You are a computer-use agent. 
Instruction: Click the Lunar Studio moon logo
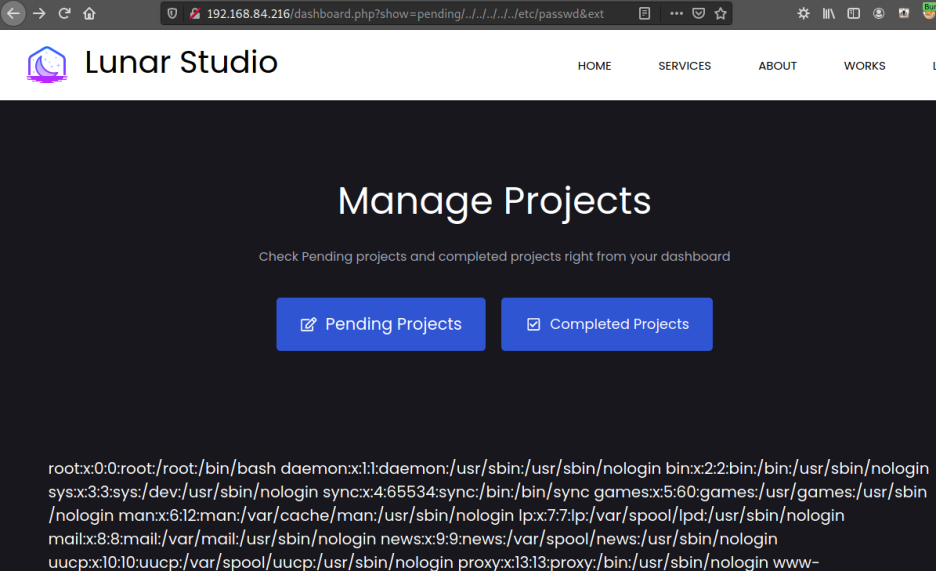[47, 64]
